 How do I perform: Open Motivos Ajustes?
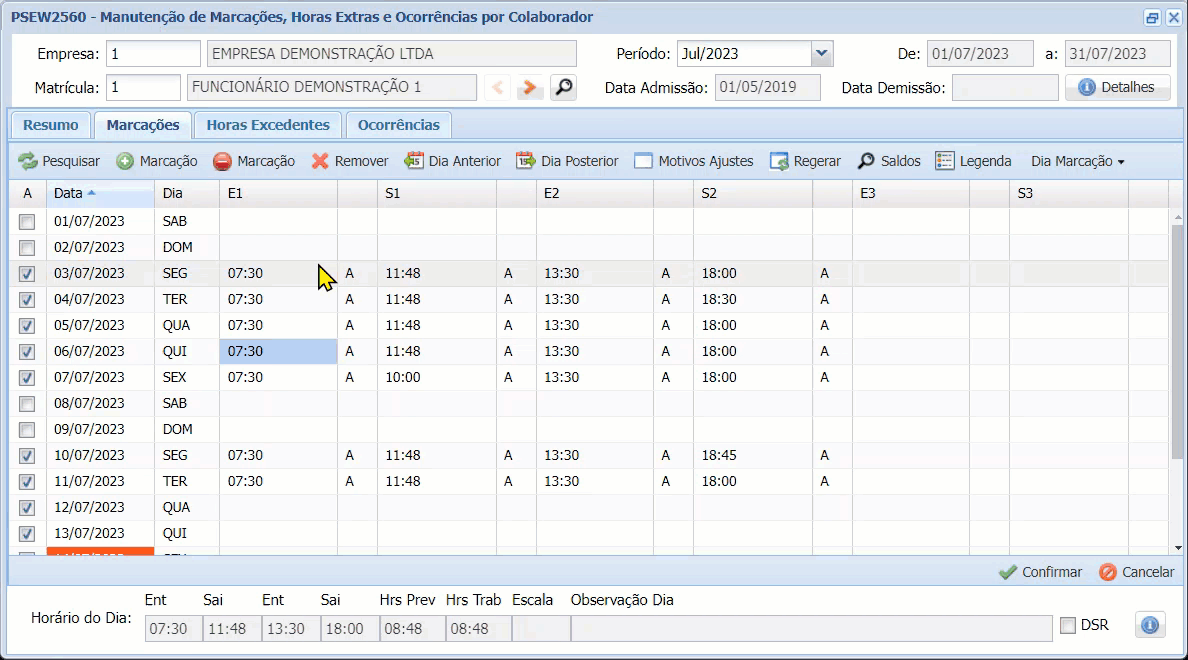pos(643,161)
